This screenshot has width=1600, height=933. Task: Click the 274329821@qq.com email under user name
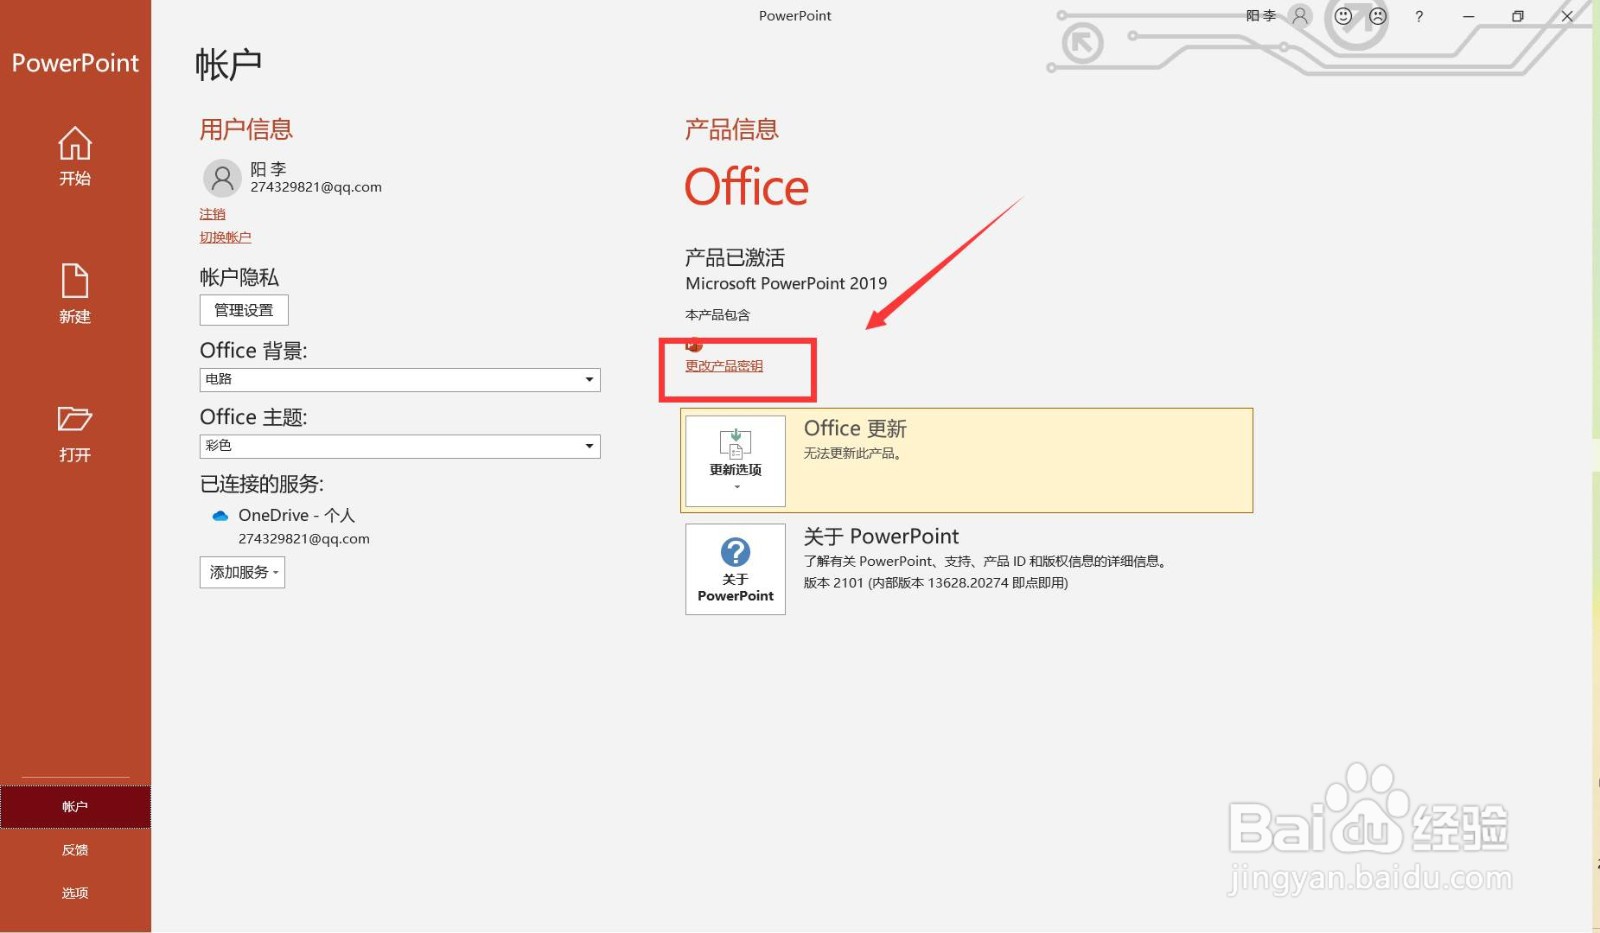[316, 187]
